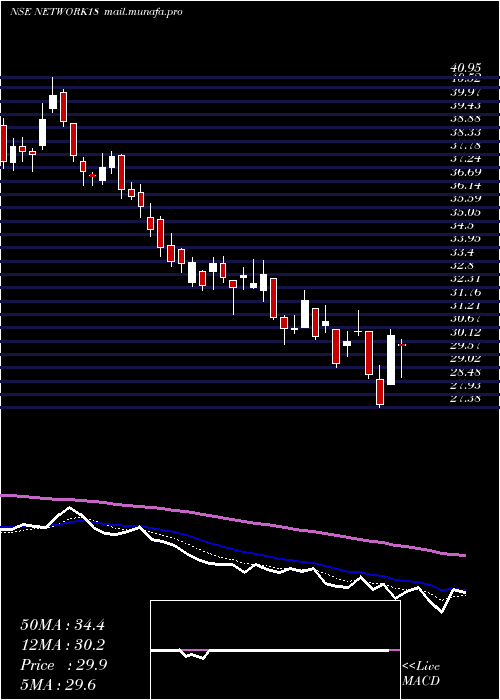Click the 5MA : 29.6 readout
Viewport: 500px width, 700px height.
click(x=58, y=684)
